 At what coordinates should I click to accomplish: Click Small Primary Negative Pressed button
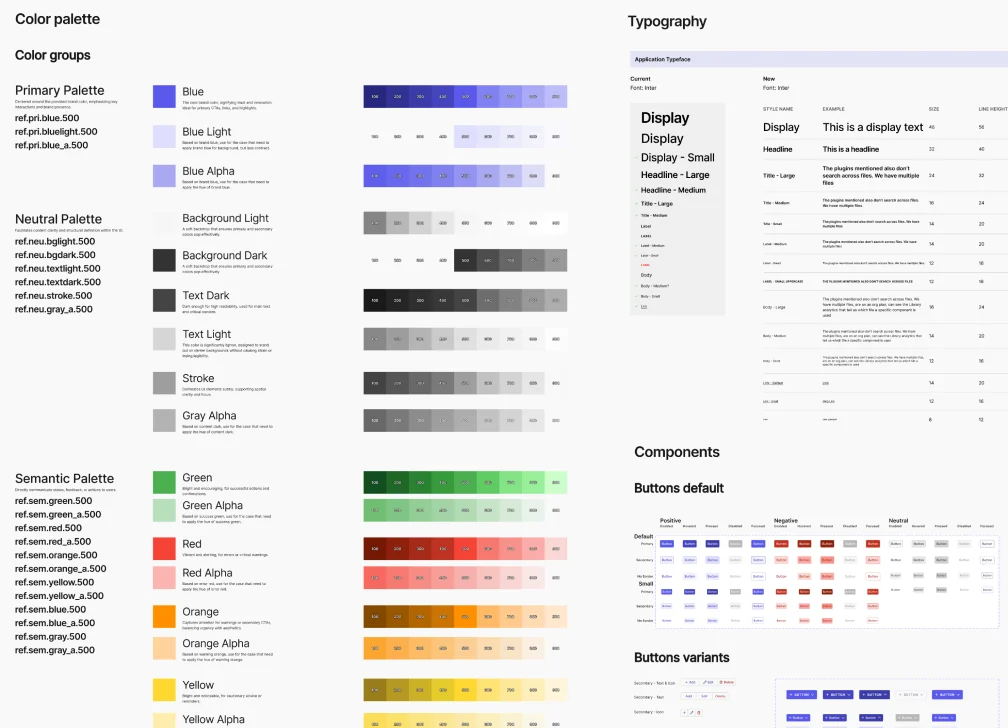(x=827, y=592)
